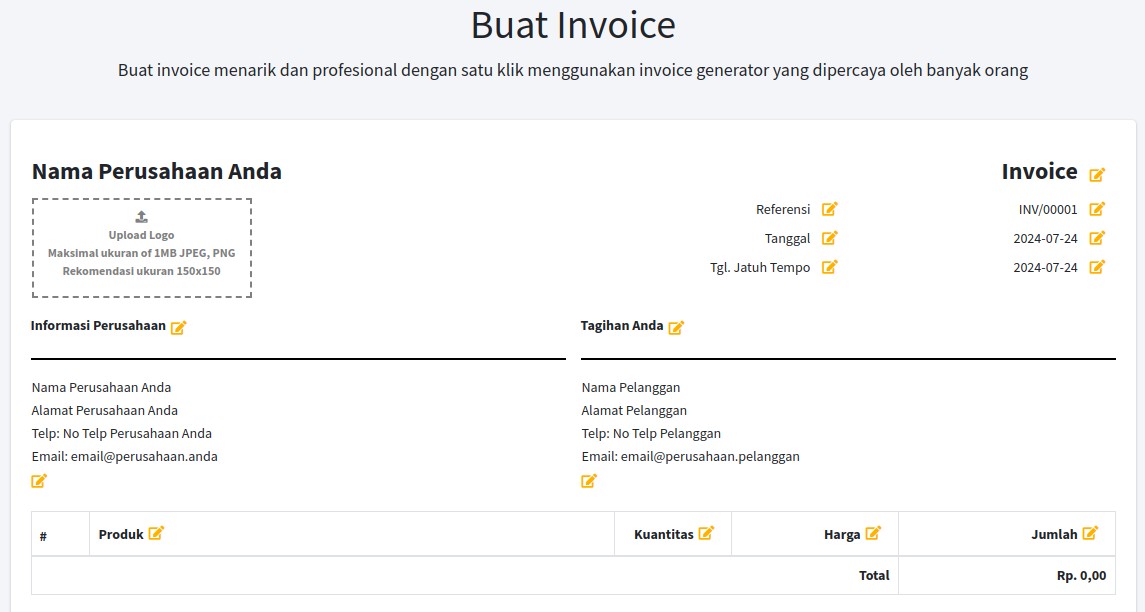Click the Buat Invoice page title
The width and height of the screenshot is (1145, 612).
(x=573, y=25)
